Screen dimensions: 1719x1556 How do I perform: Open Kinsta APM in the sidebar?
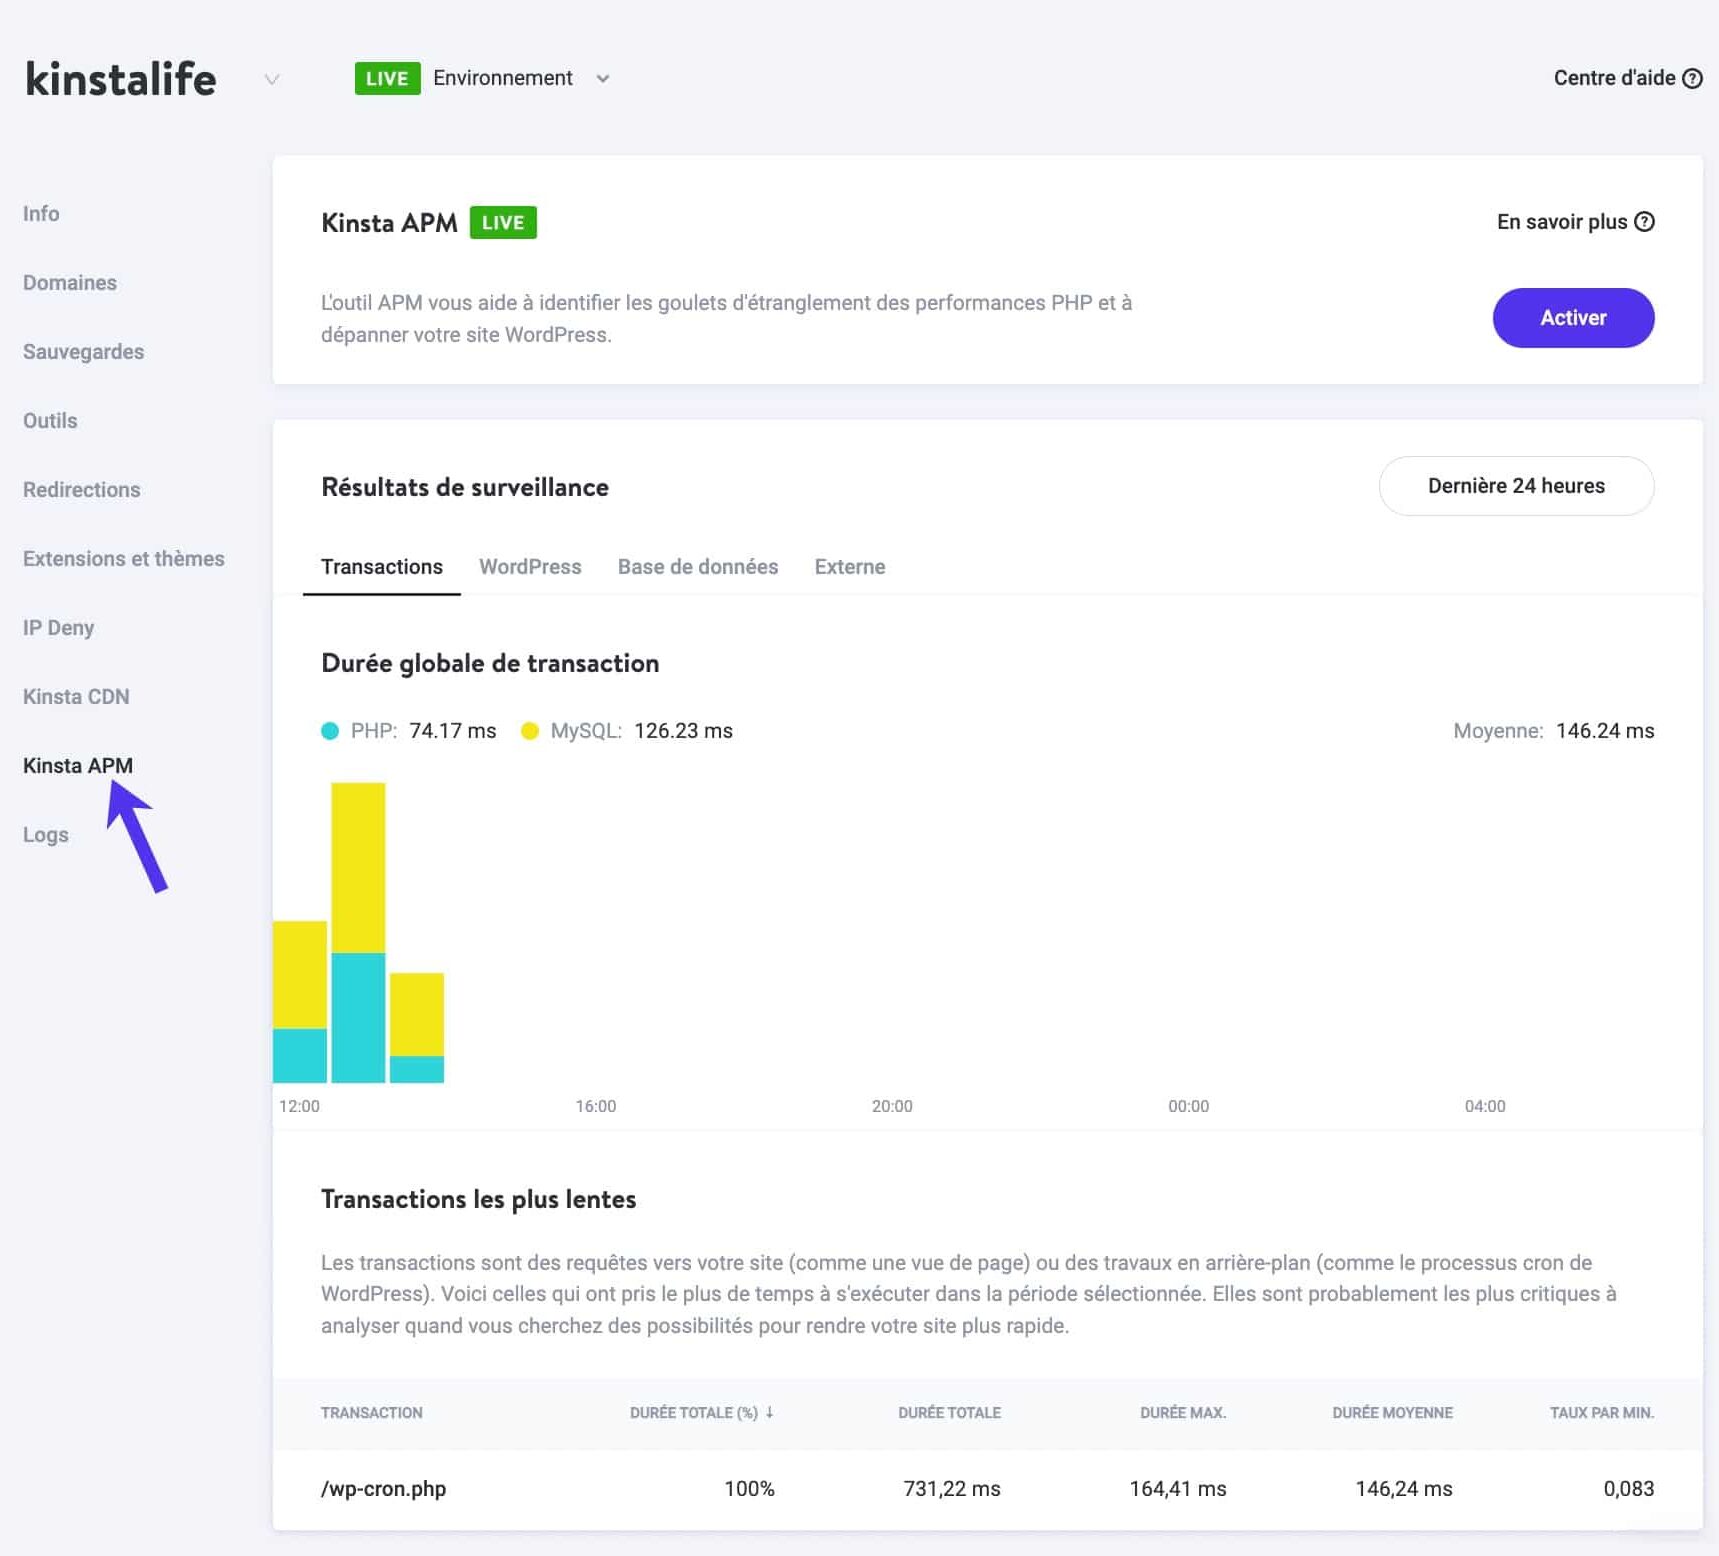tap(79, 765)
